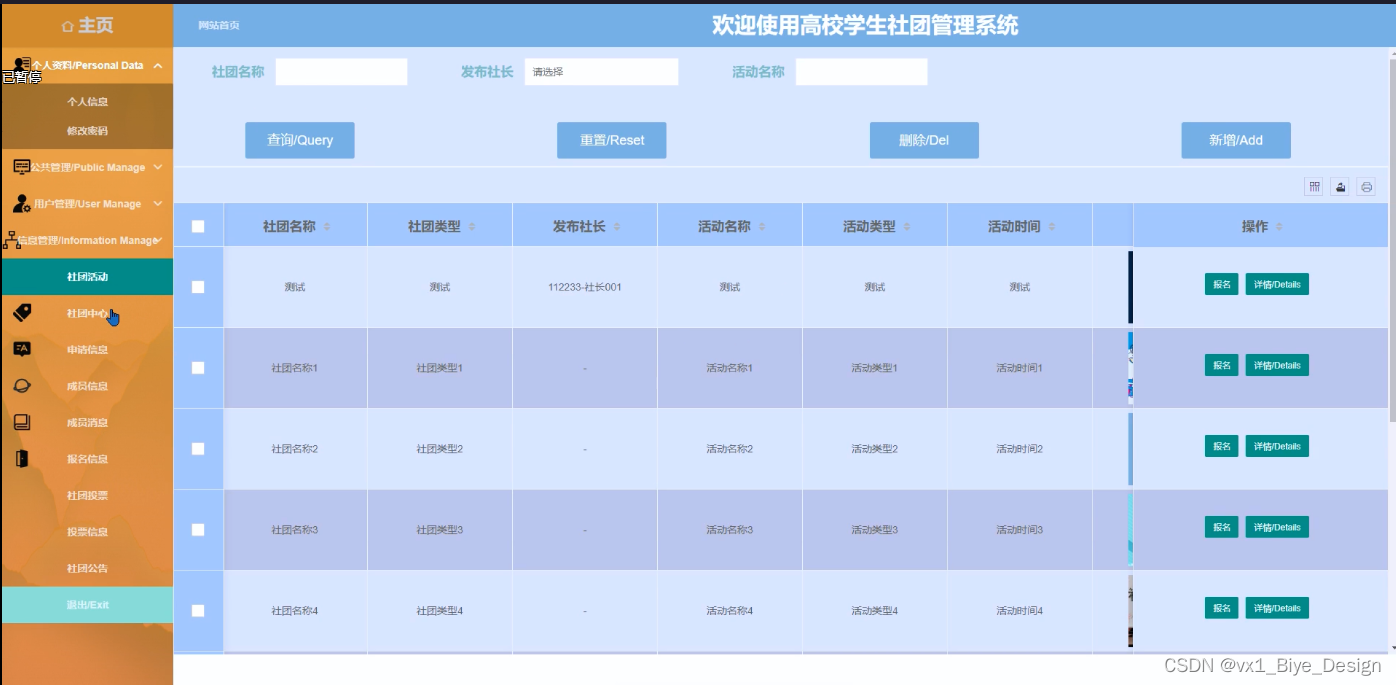Sort by the 活动时间 column arrows
Viewport: 1396px width, 685px height.
(1052, 227)
